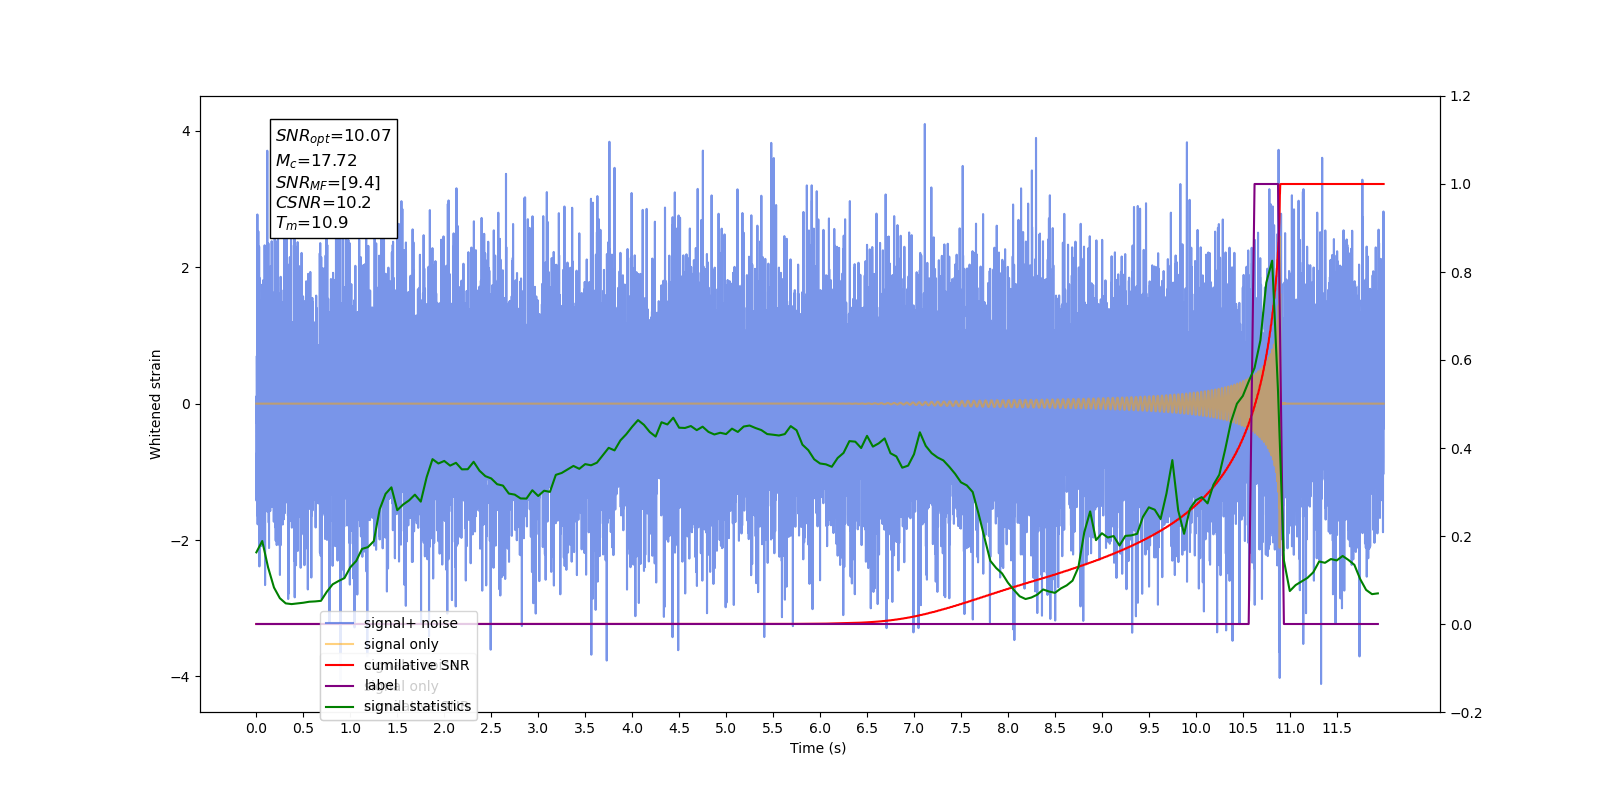Click the 3.0 time axis tick
Image resolution: width=1600 pixels, height=800 pixels.
(538, 728)
